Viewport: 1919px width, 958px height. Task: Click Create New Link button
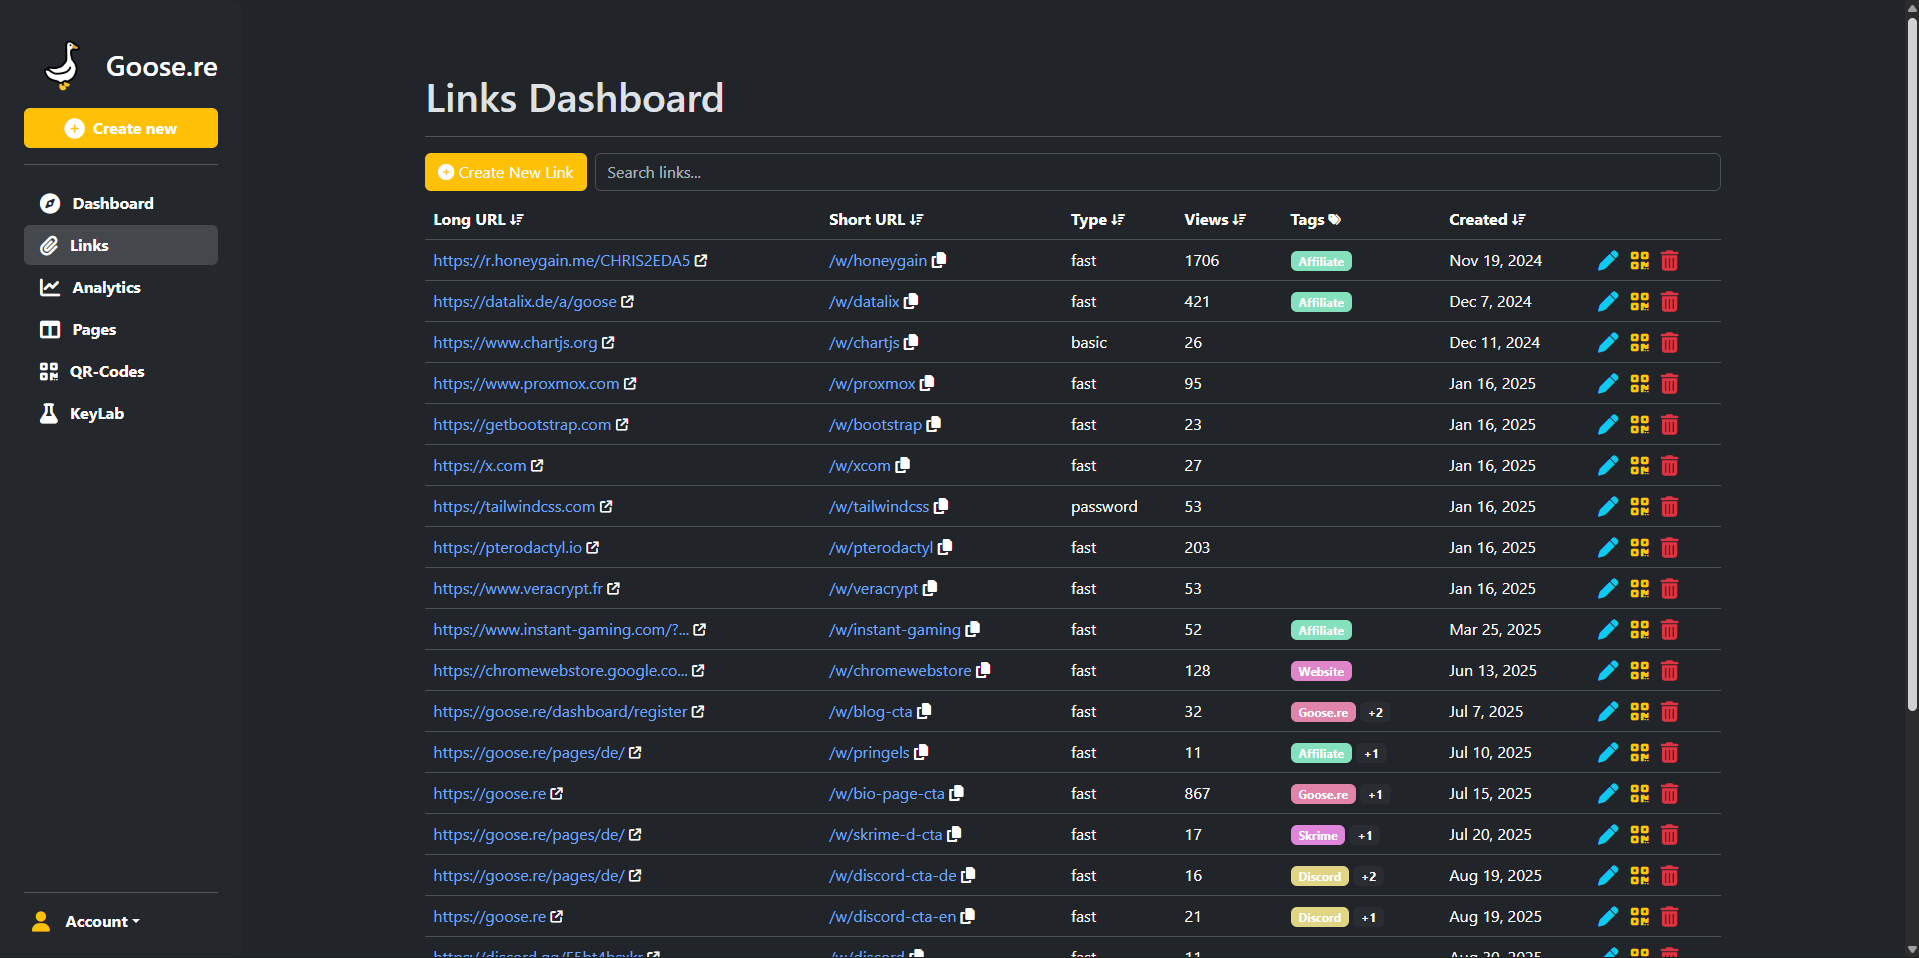point(506,172)
